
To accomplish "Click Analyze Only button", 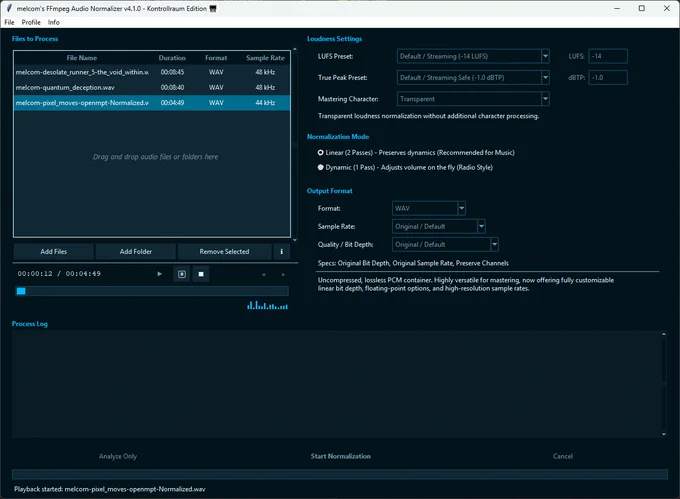I will click(118, 456).
